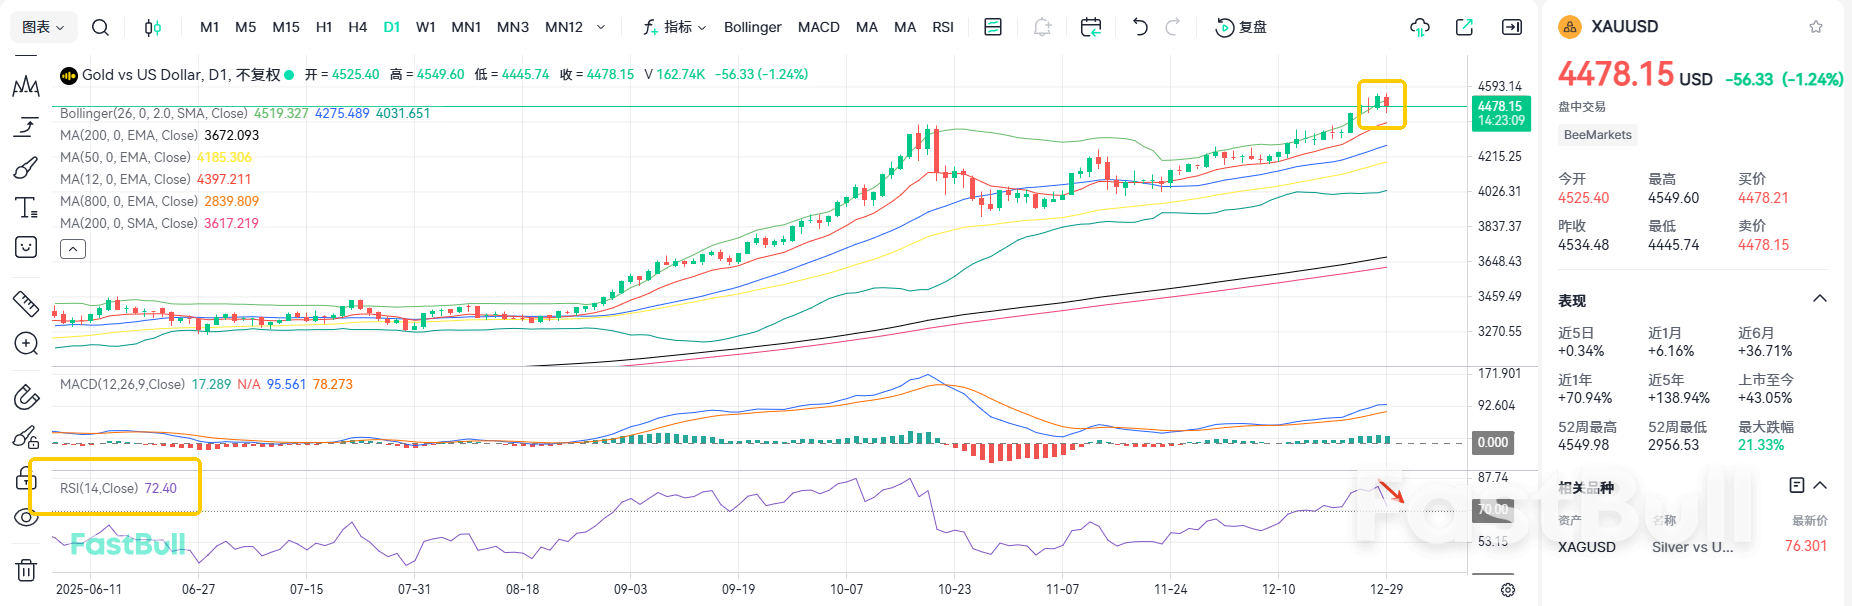
Task: Click the candlestick chart style icon
Action: point(152,27)
